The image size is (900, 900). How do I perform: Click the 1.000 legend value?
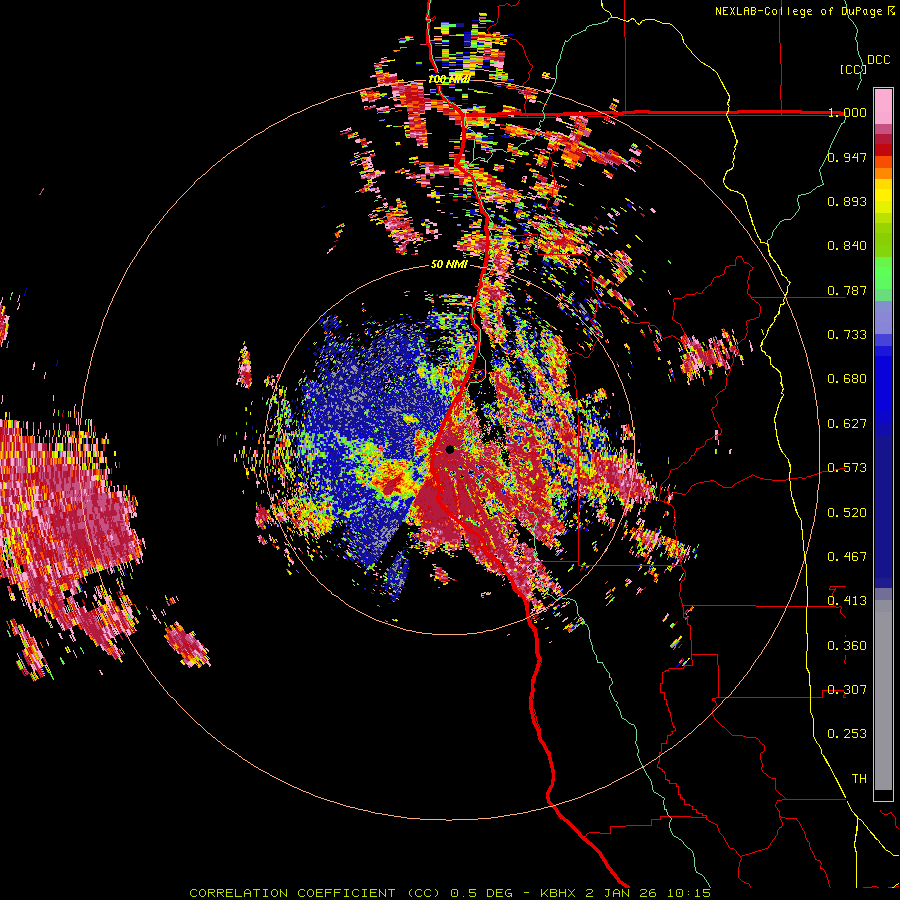coord(847,112)
